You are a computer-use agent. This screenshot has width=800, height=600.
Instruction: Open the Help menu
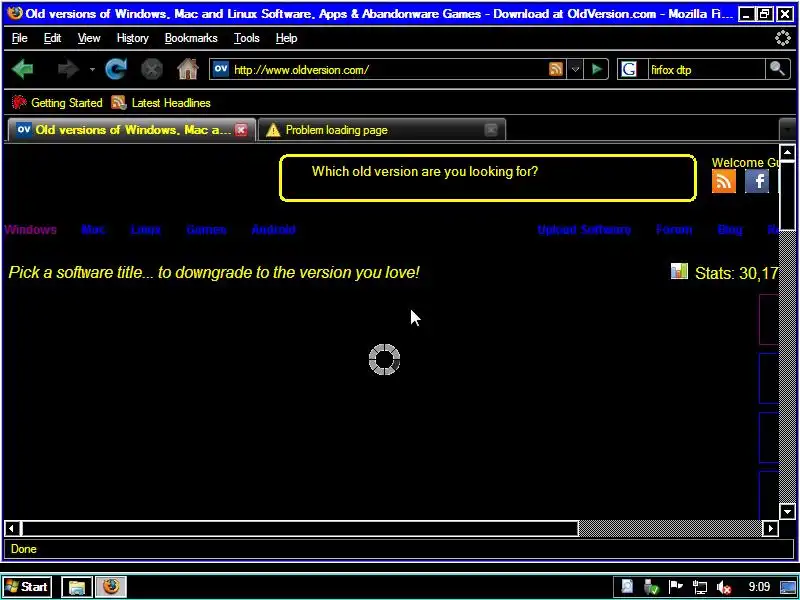click(286, 38)
